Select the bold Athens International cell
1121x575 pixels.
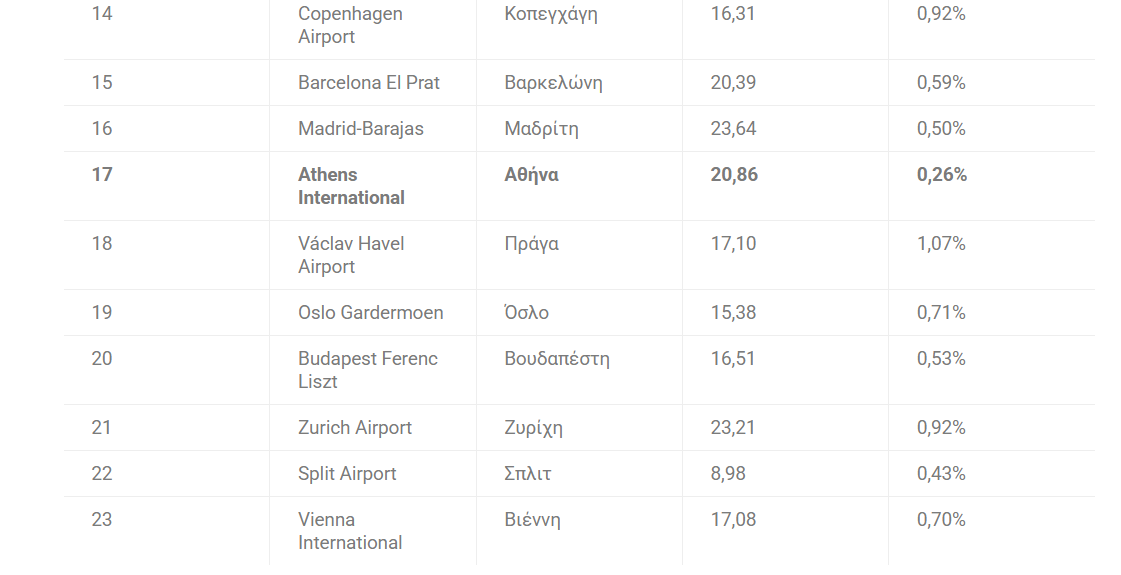(351, 186)
